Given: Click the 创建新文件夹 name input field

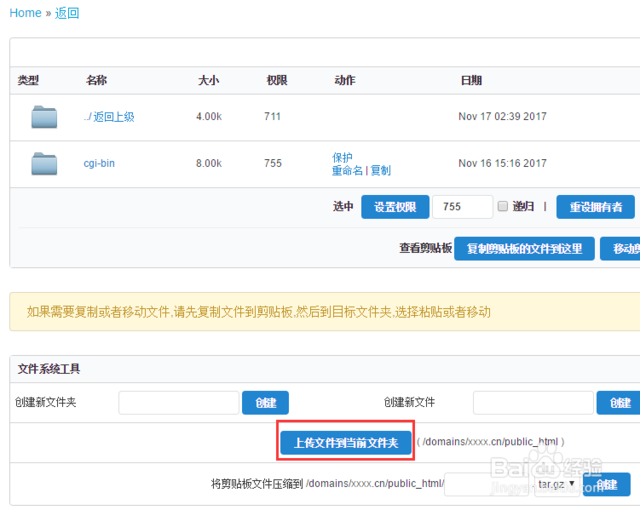Looking at the screenshot, I should [x=179, y=403].
